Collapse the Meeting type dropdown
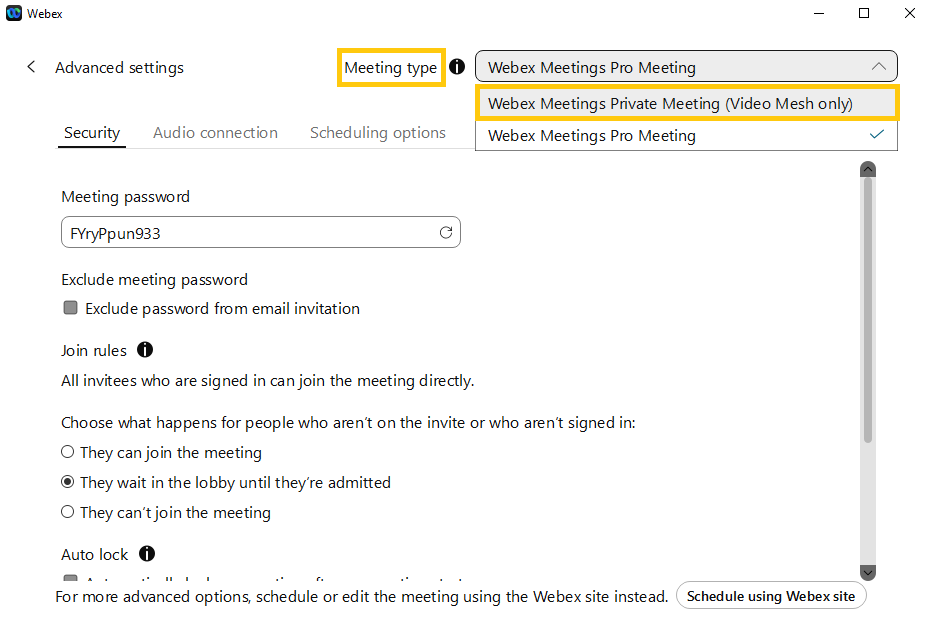 tap(878, 67)
